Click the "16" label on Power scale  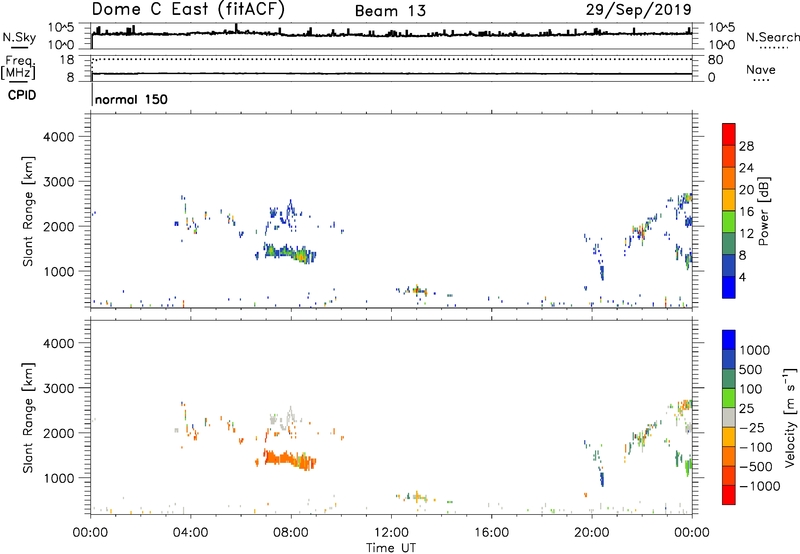click(746, 212)
